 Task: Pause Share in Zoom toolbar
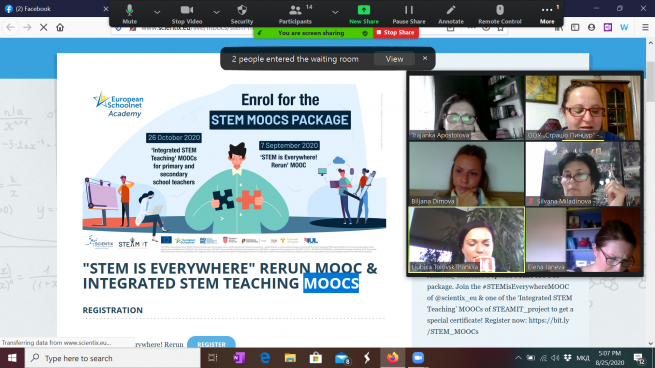tap(409, 14)
